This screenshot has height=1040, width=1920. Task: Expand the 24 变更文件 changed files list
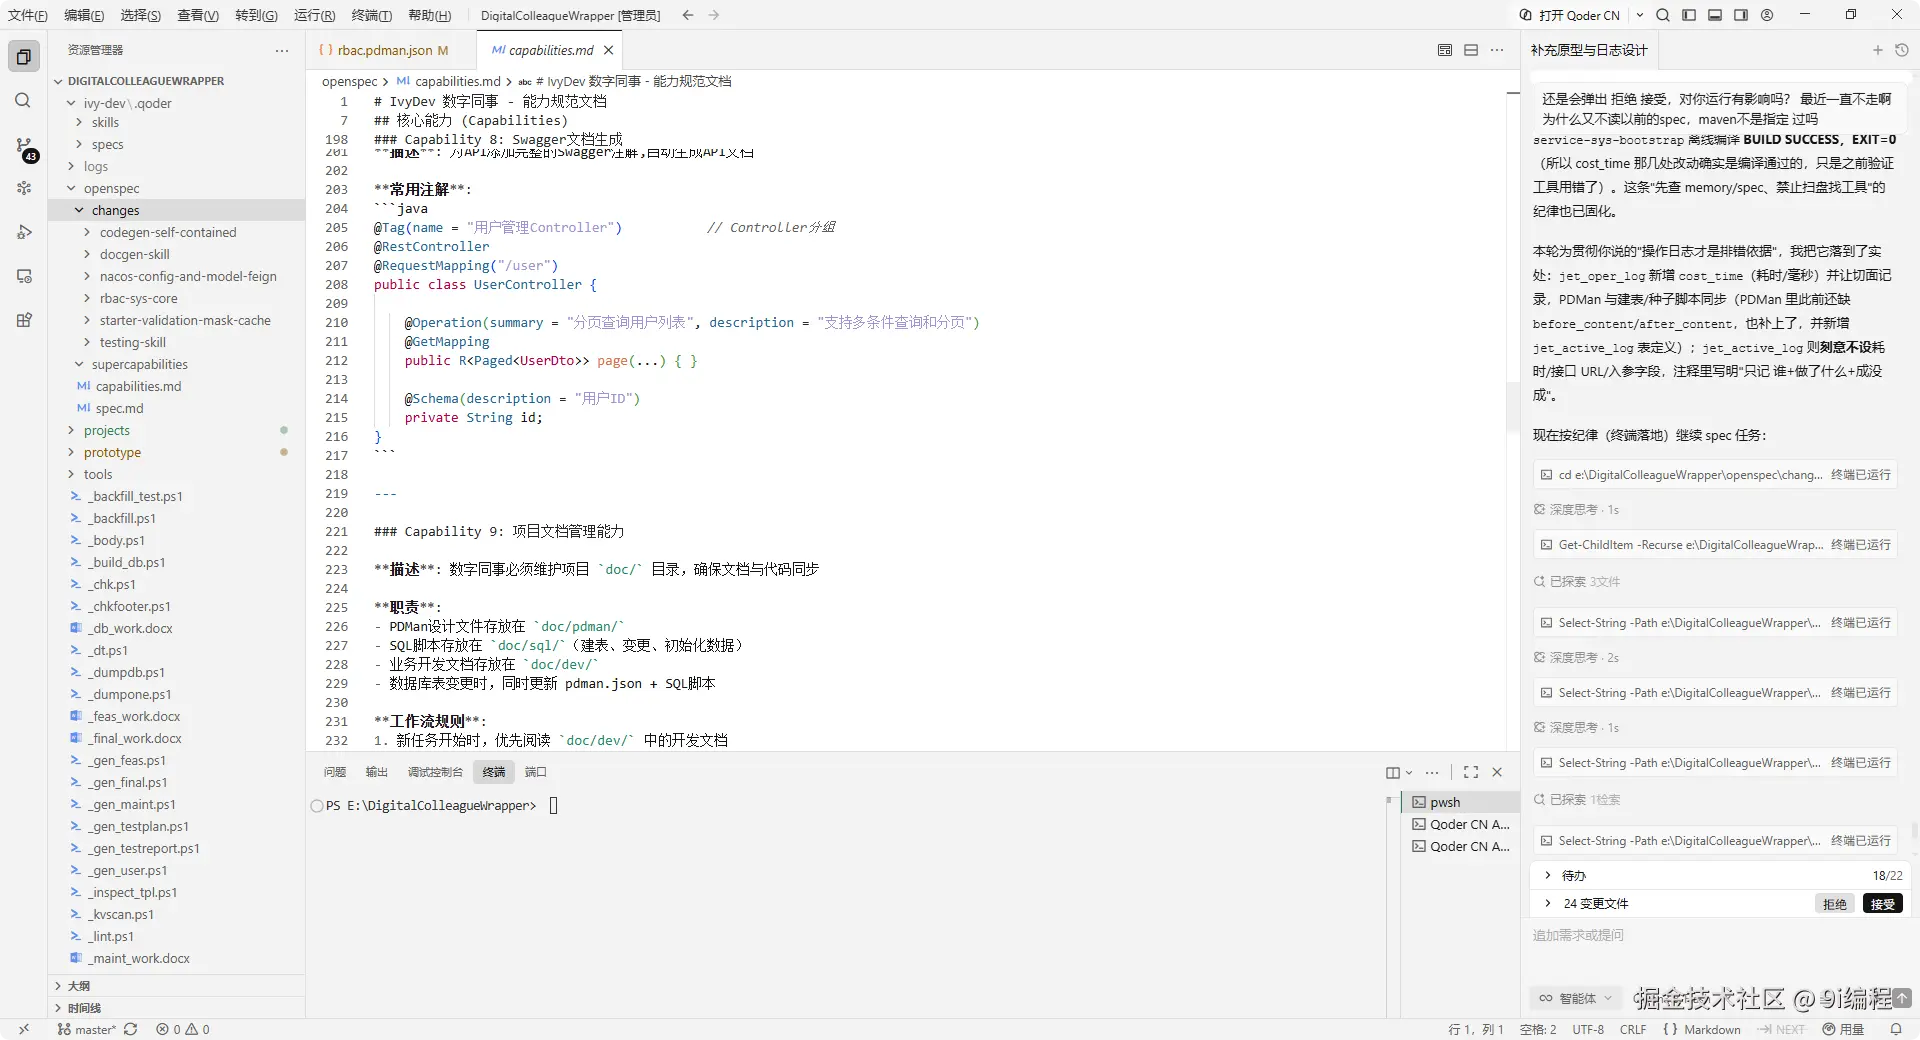click(x=1548, y=903)
